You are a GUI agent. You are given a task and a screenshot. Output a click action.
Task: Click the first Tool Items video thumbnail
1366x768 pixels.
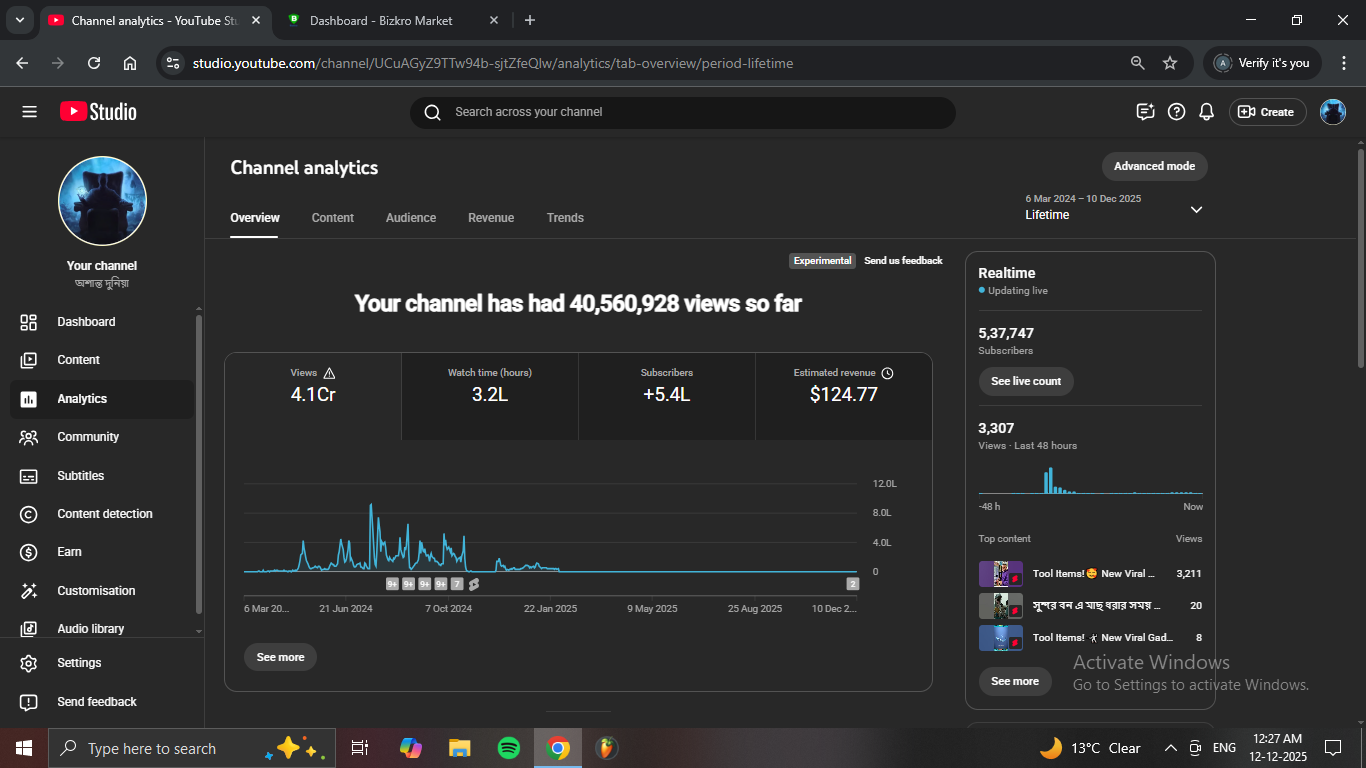[x=1000, y=574]
